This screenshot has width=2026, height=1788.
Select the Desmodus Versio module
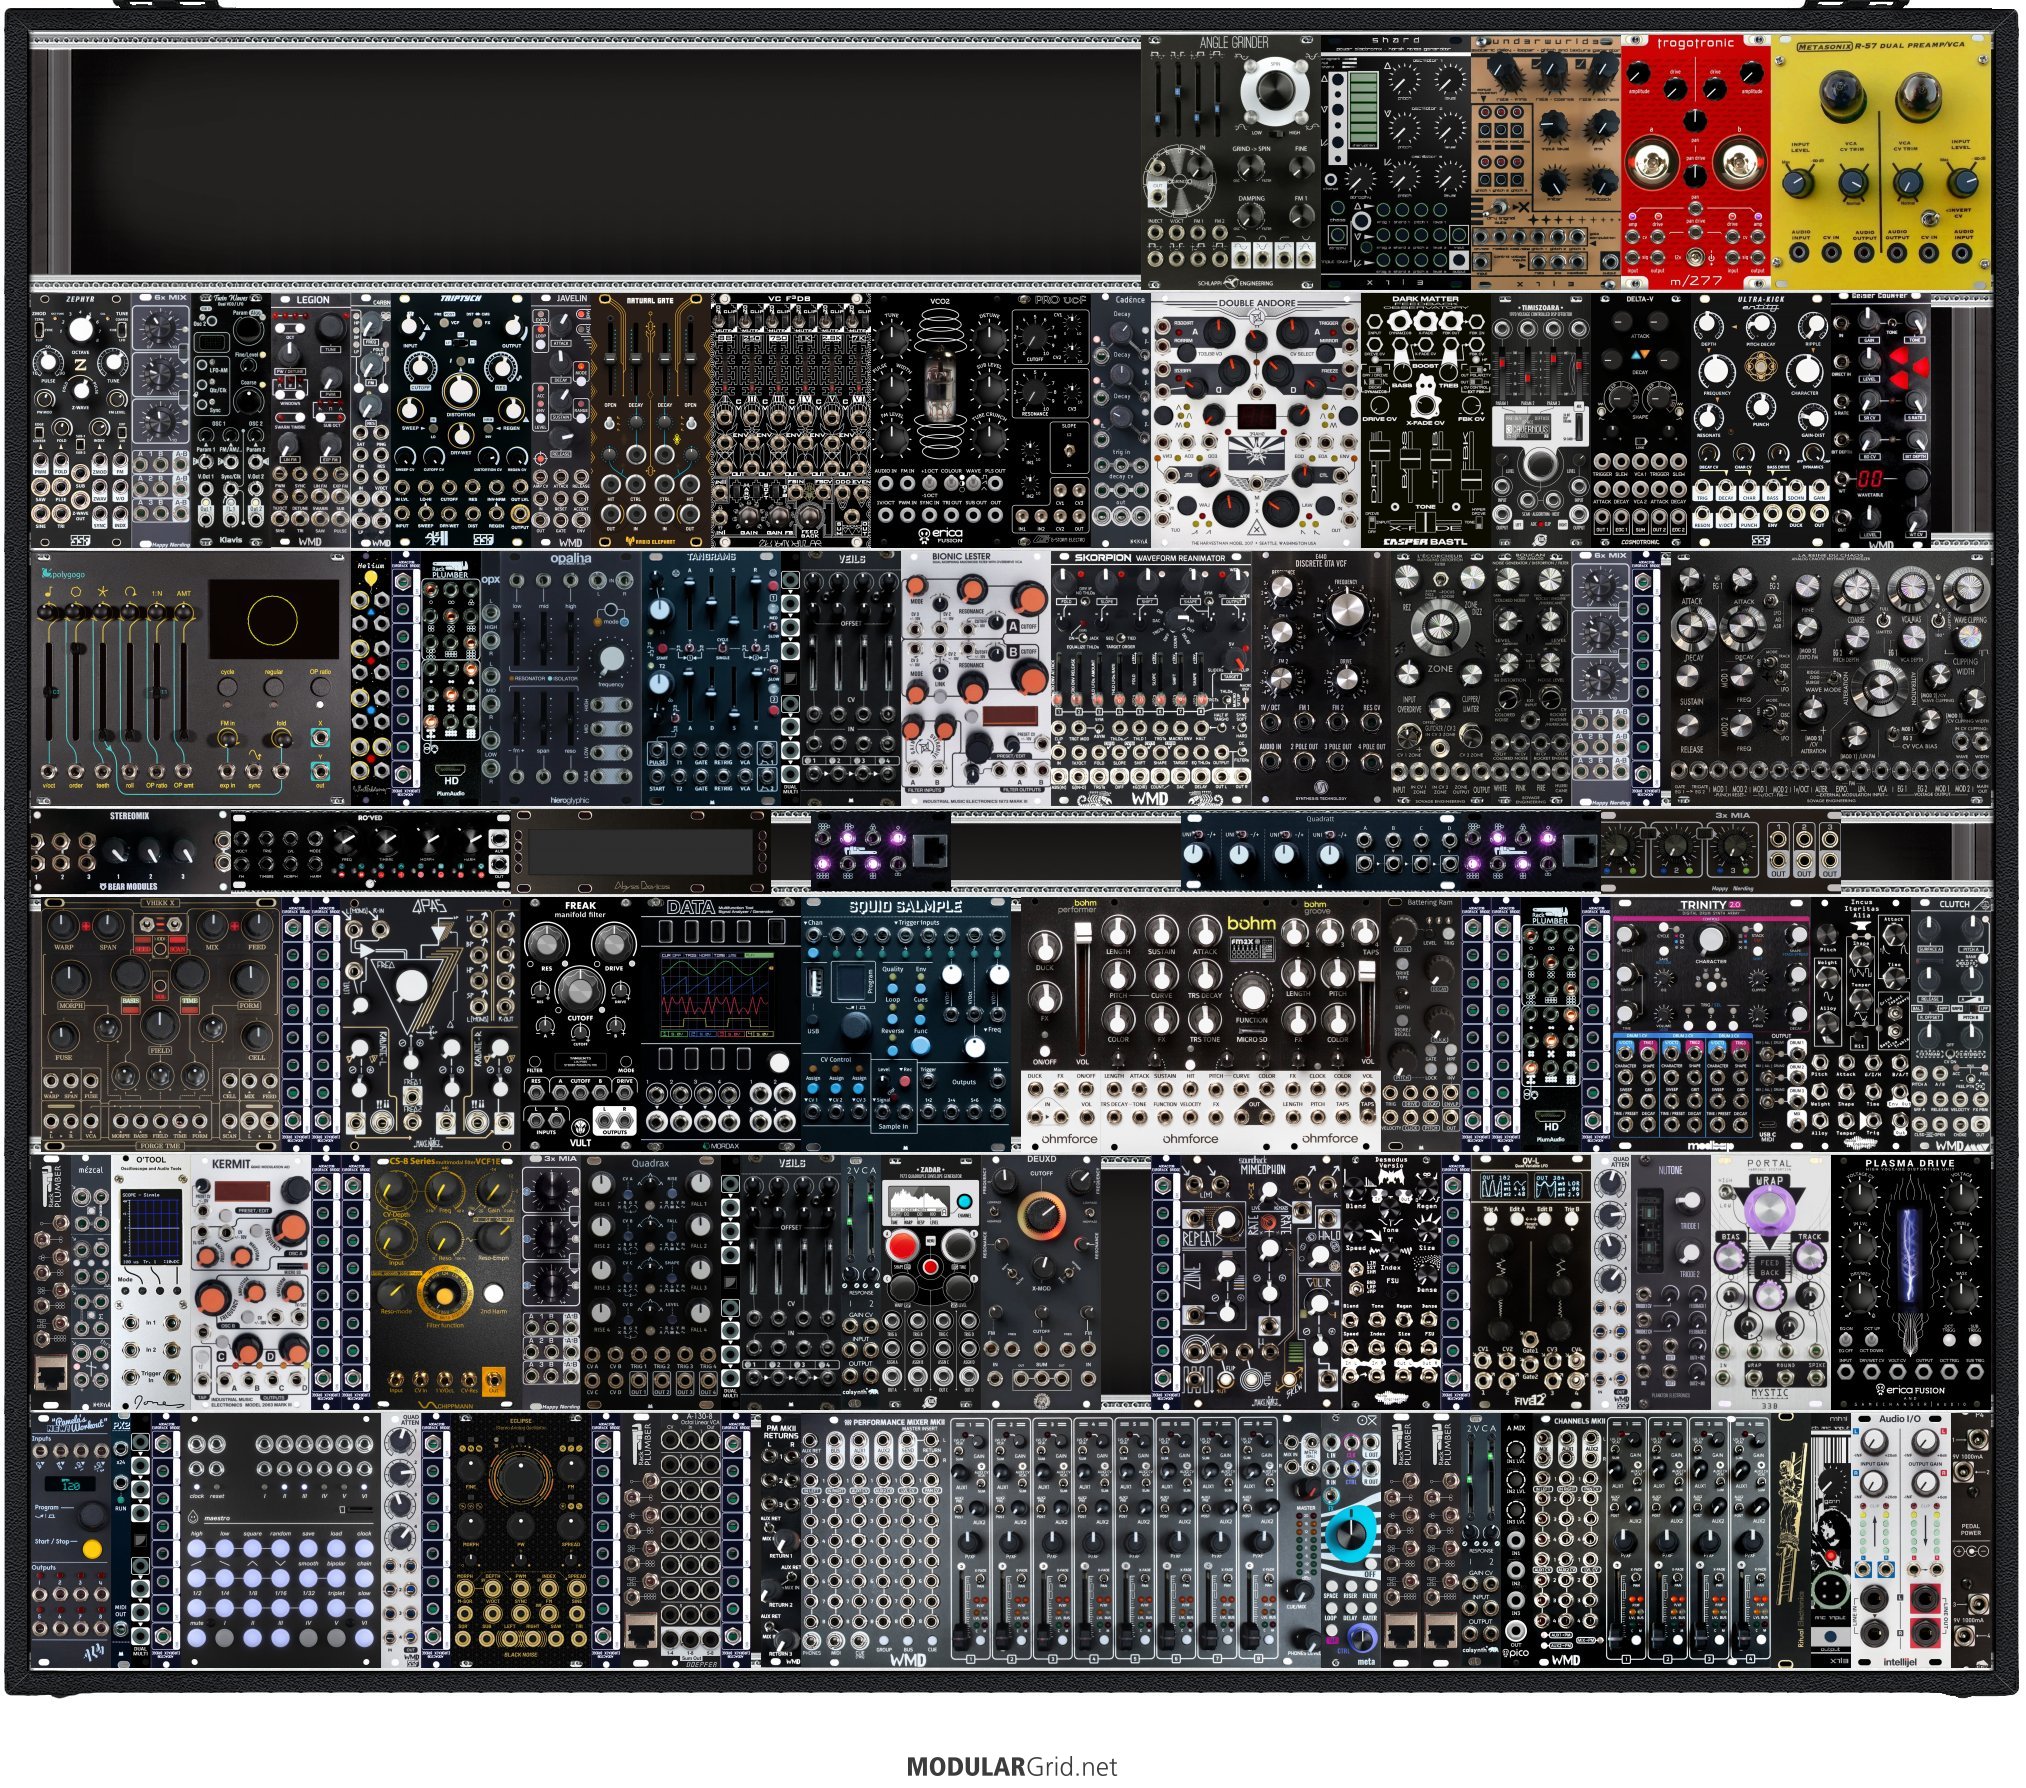(x=1391, y=1280)
